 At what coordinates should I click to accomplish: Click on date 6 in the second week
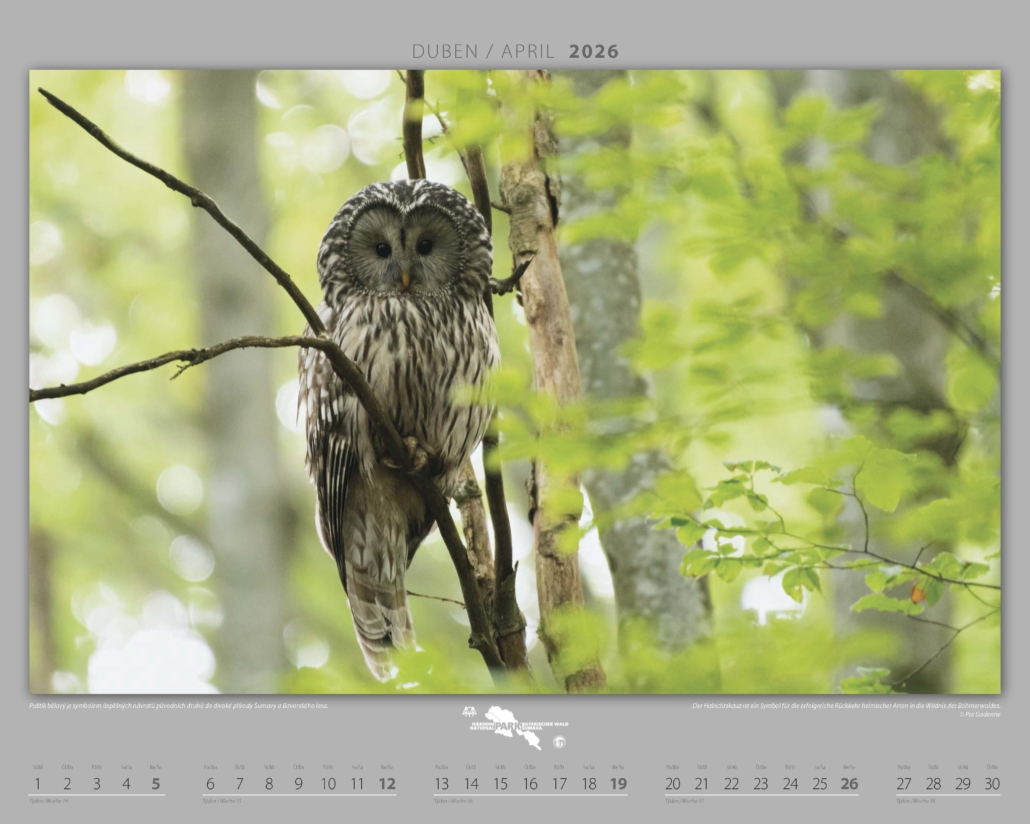click(210, 784)
